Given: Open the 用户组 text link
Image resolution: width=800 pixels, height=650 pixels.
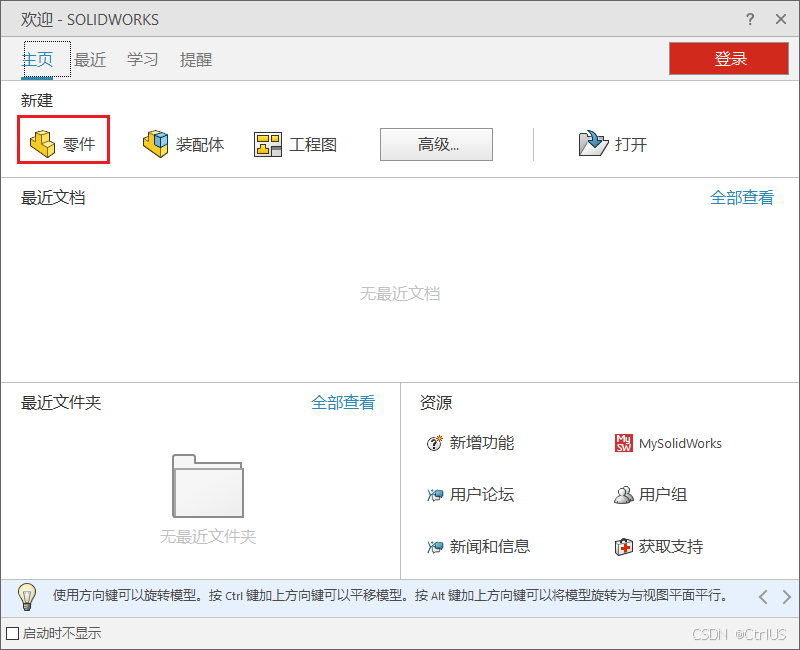Looking at the screenshot, I should [x=663, y=495].
